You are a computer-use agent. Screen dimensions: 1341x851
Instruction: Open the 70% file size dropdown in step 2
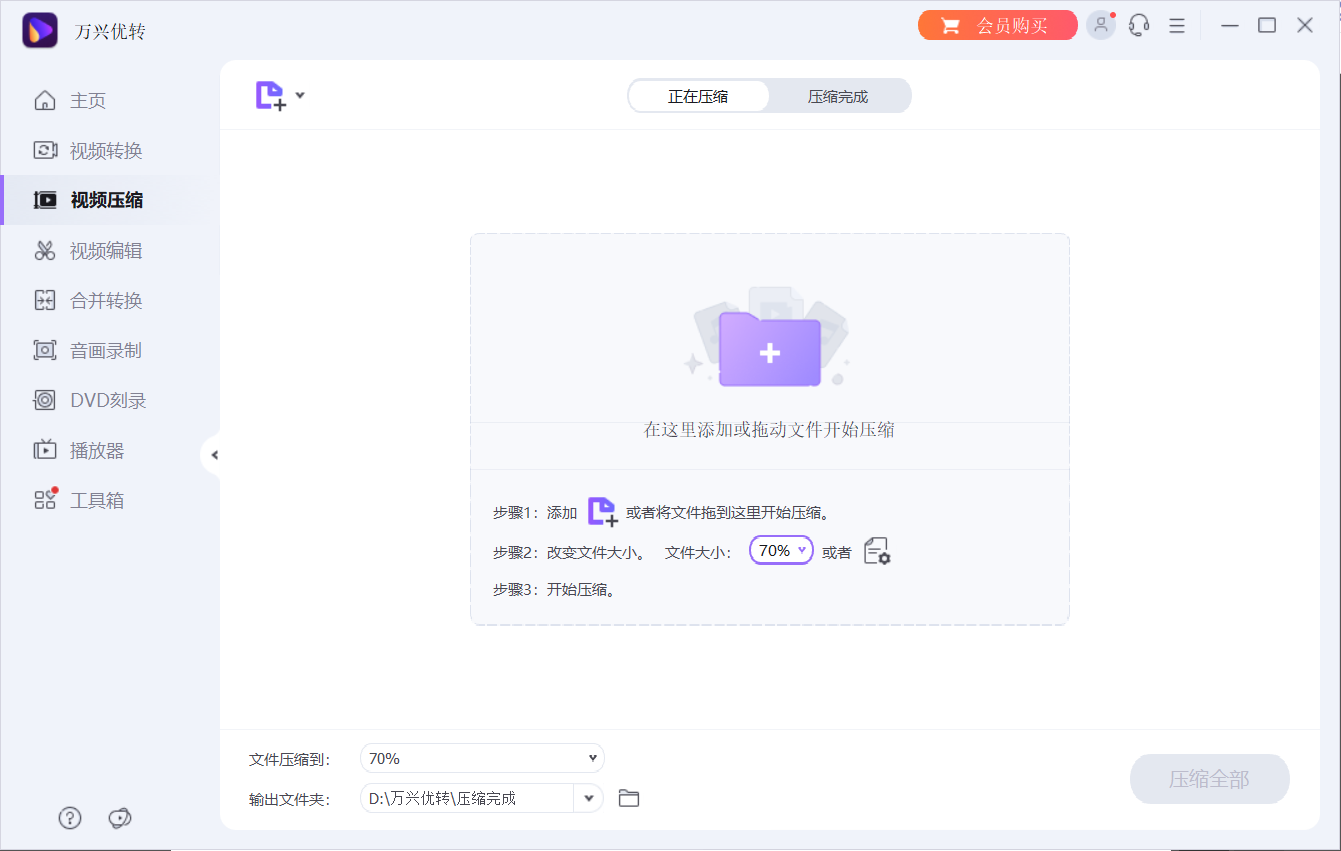[x=781, y=551]
